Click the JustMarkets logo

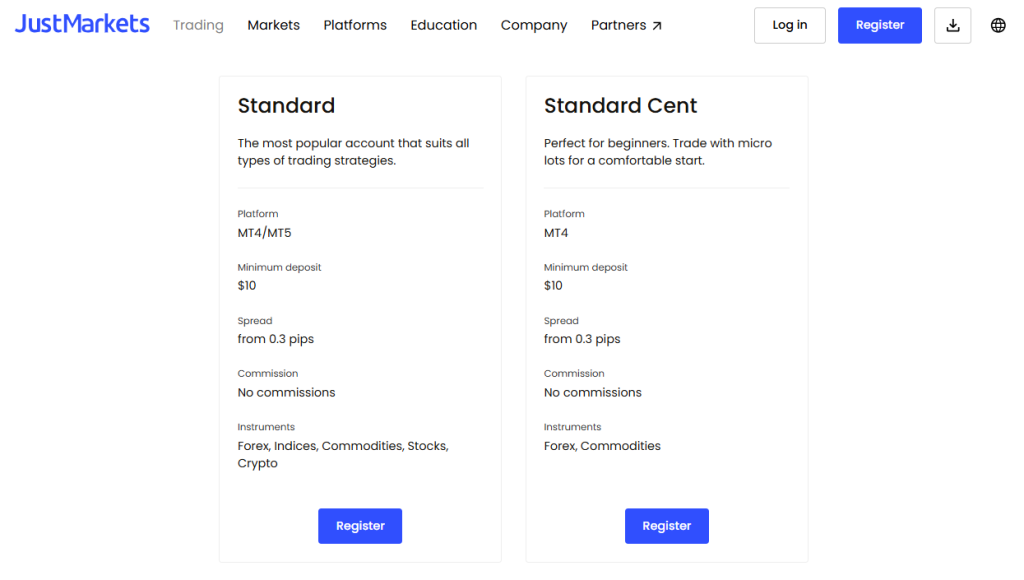coord(82,25)
